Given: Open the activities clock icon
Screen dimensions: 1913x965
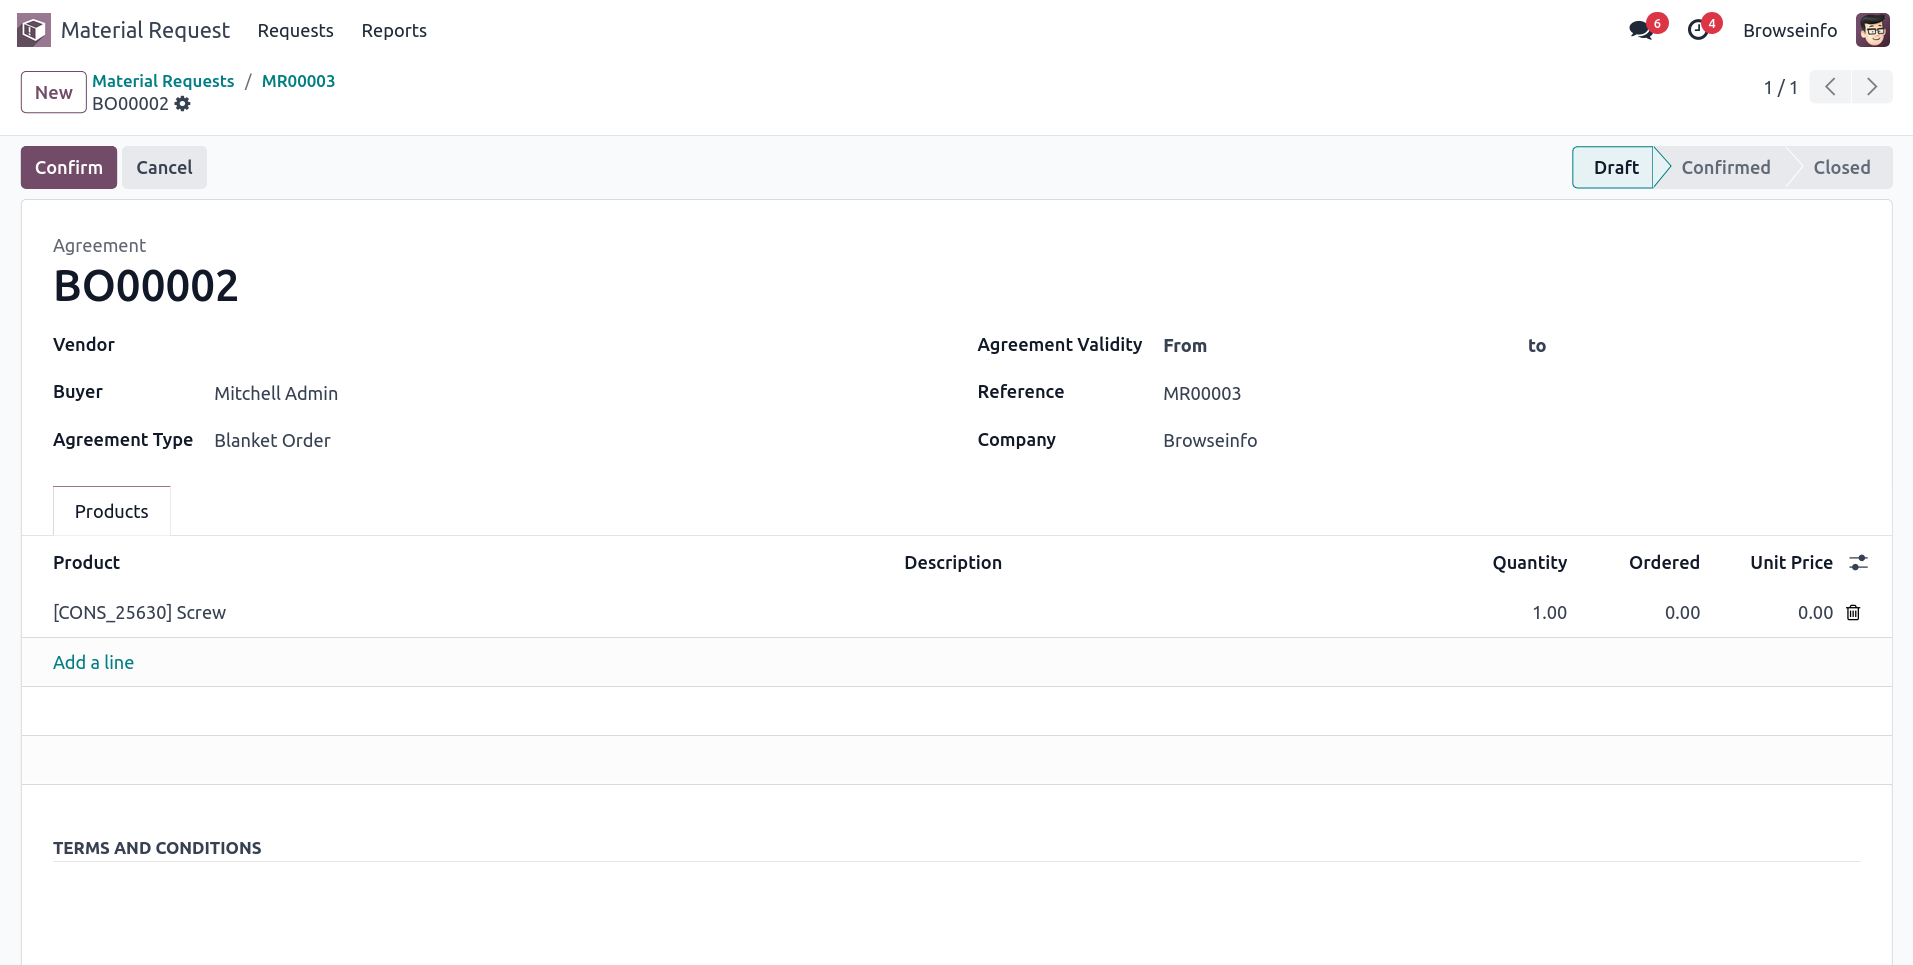Looking at the screenshot, I should point(1698,30).
